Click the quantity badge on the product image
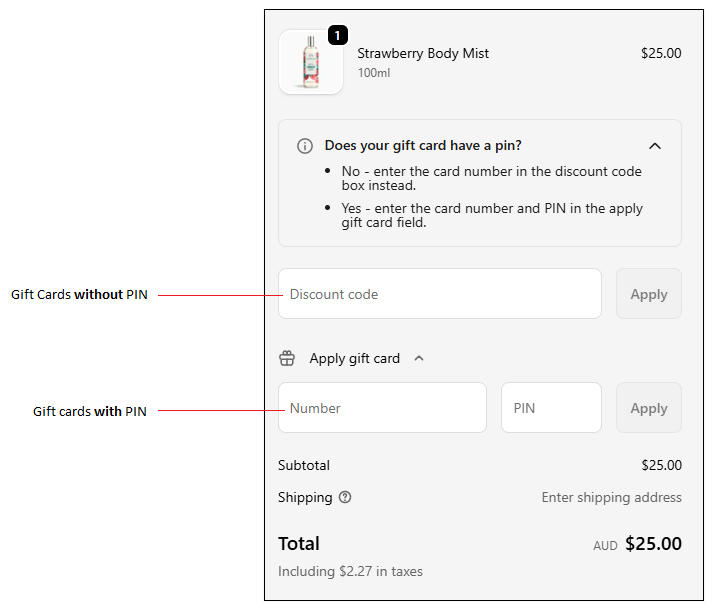Screen dimensions: 712x614 [x=338, y=35]
